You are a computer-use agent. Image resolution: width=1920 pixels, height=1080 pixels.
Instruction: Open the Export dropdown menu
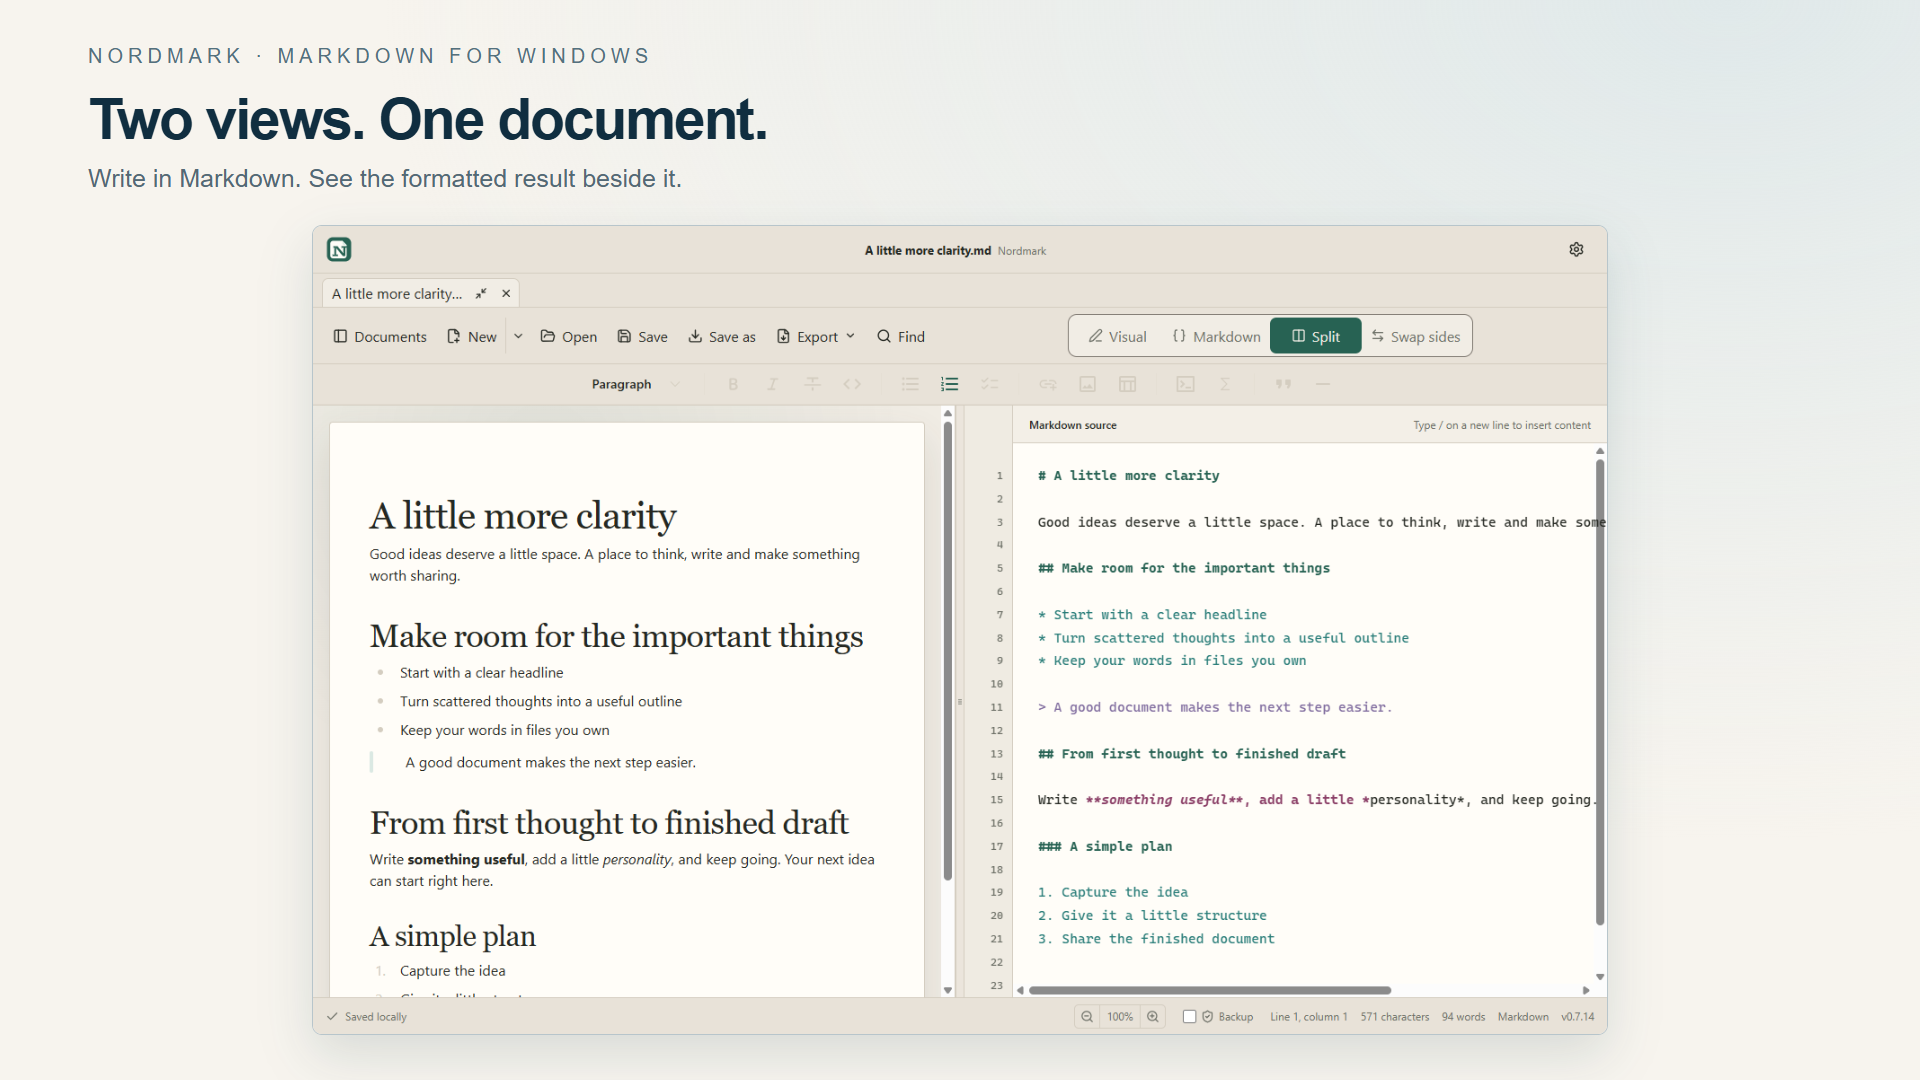(x=816, y=337)
